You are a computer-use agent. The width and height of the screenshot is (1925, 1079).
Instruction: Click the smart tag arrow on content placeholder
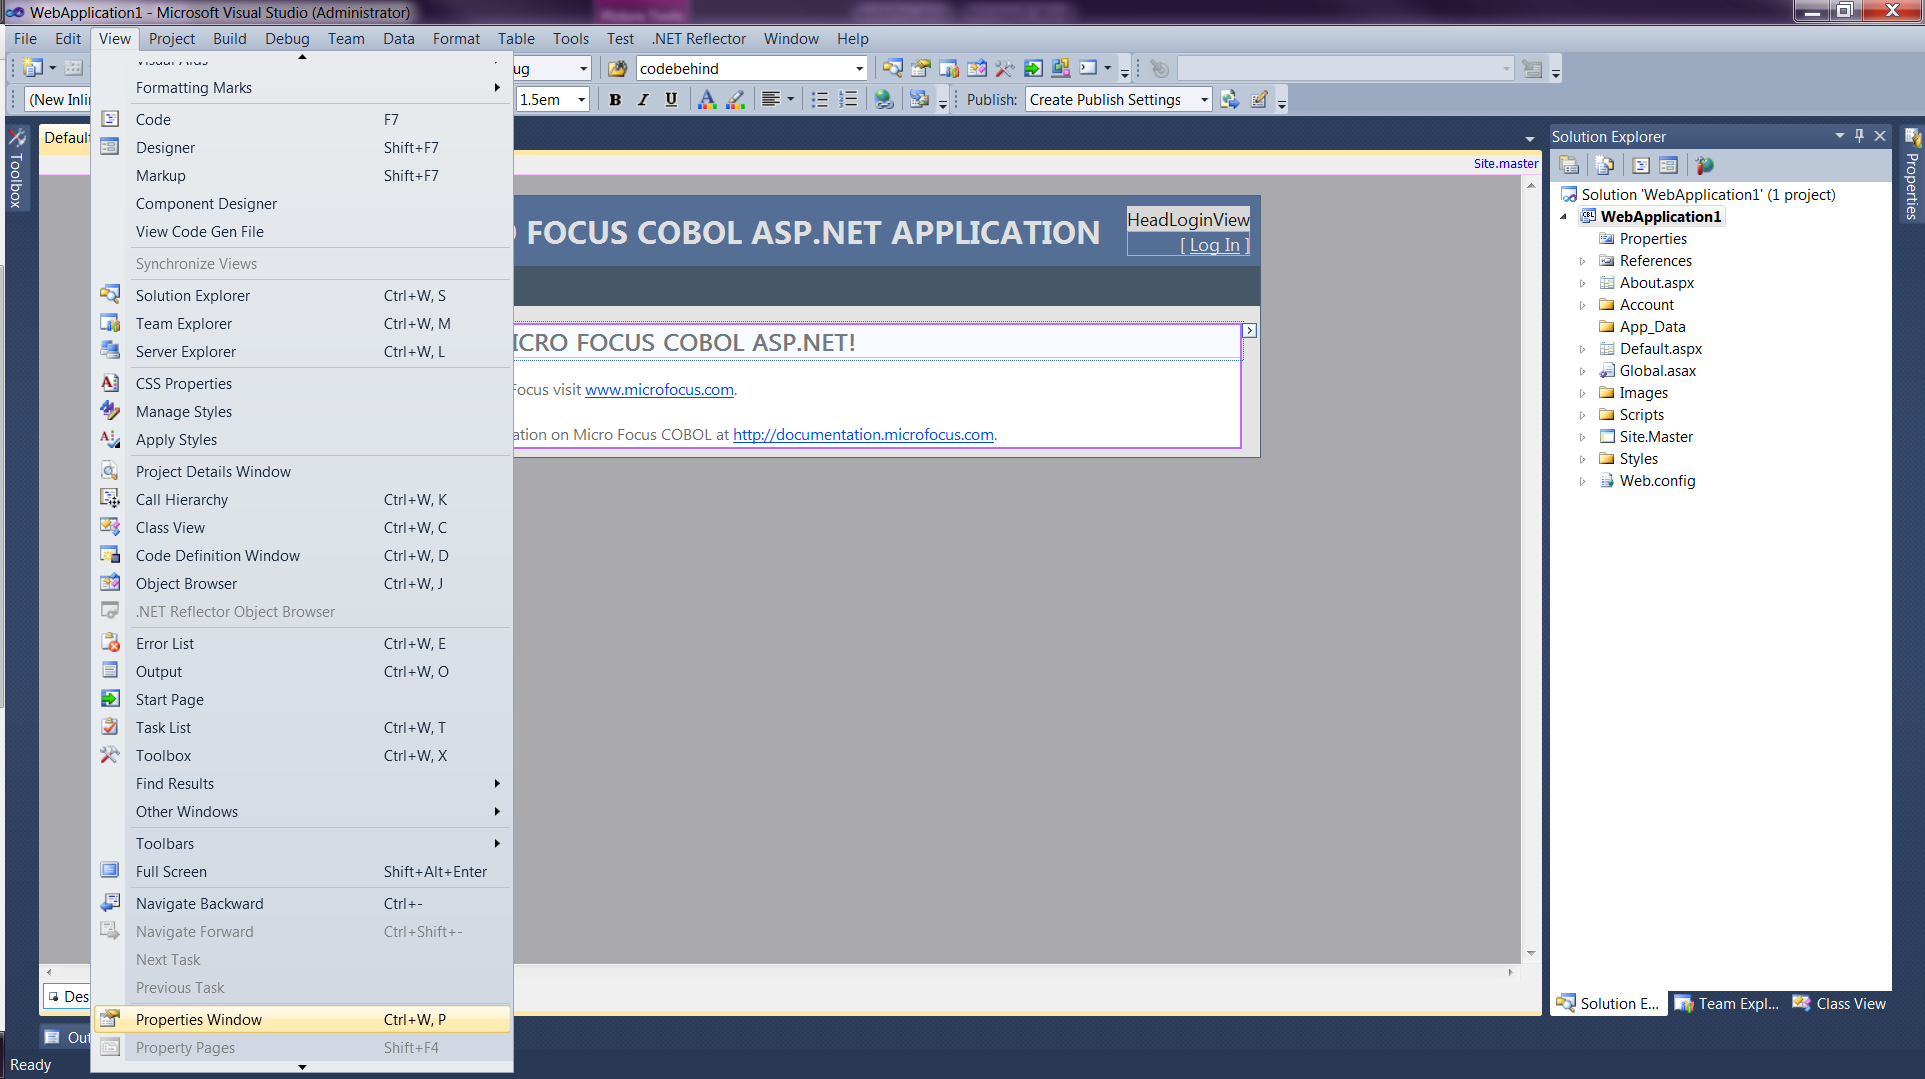pyautogui.click(x=1249, y=330)
